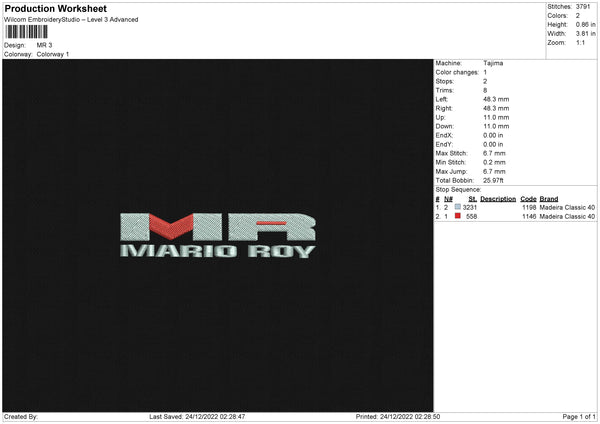Click the 'Code' column header

pyautogui.click(x=528, y=199)
